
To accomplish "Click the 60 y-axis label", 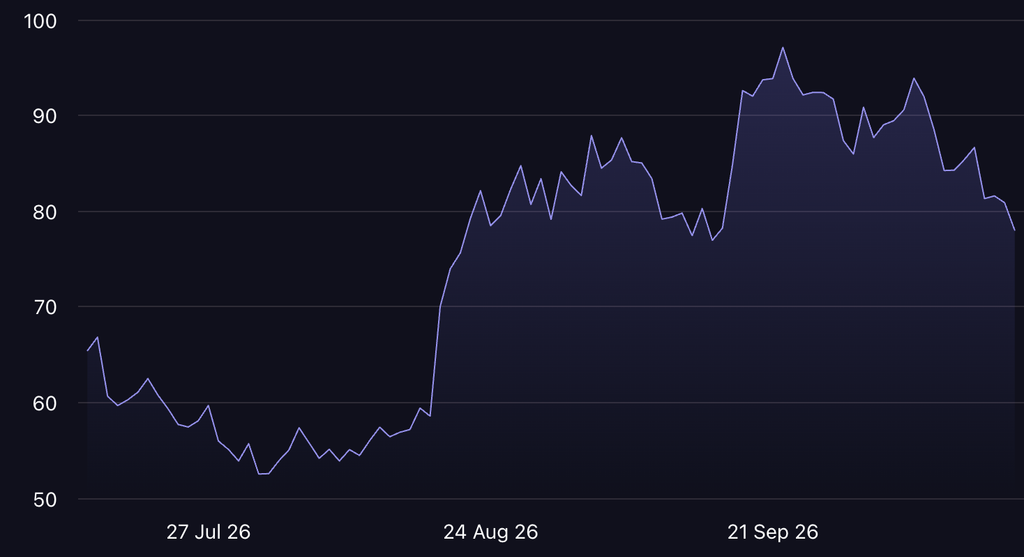I will click(45, 404).
